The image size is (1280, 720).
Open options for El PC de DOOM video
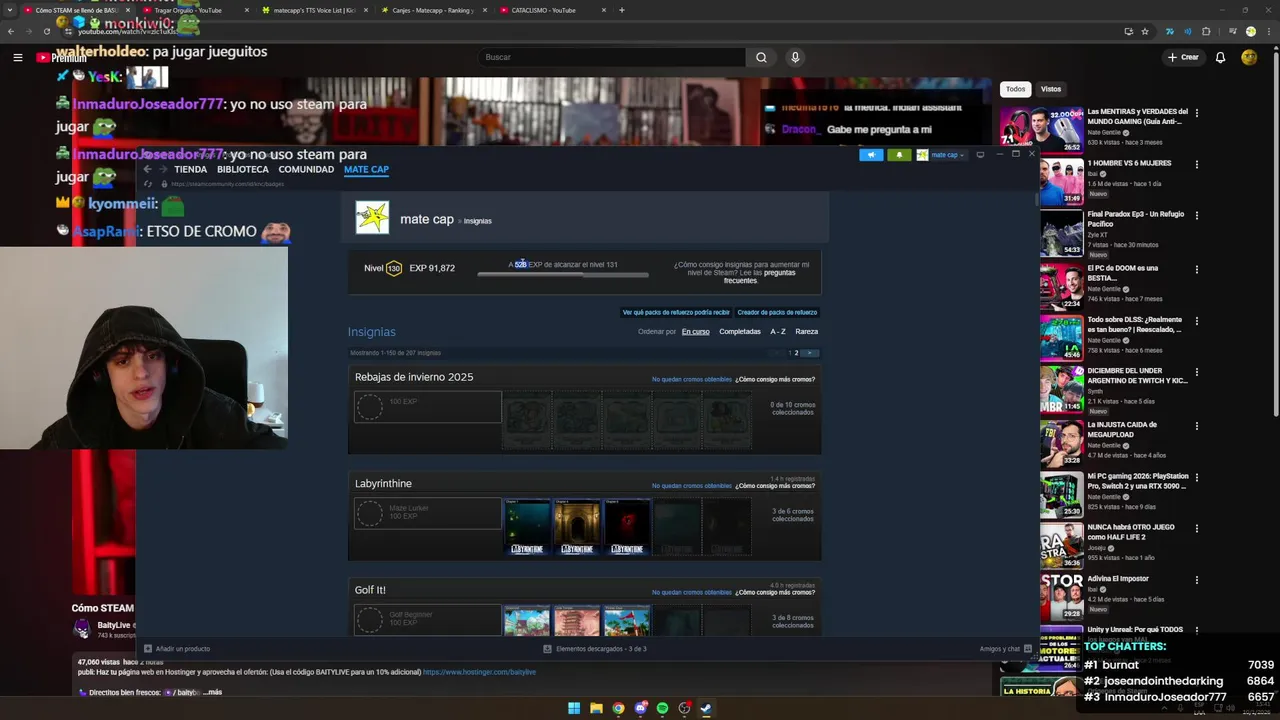coord(1196,269)
